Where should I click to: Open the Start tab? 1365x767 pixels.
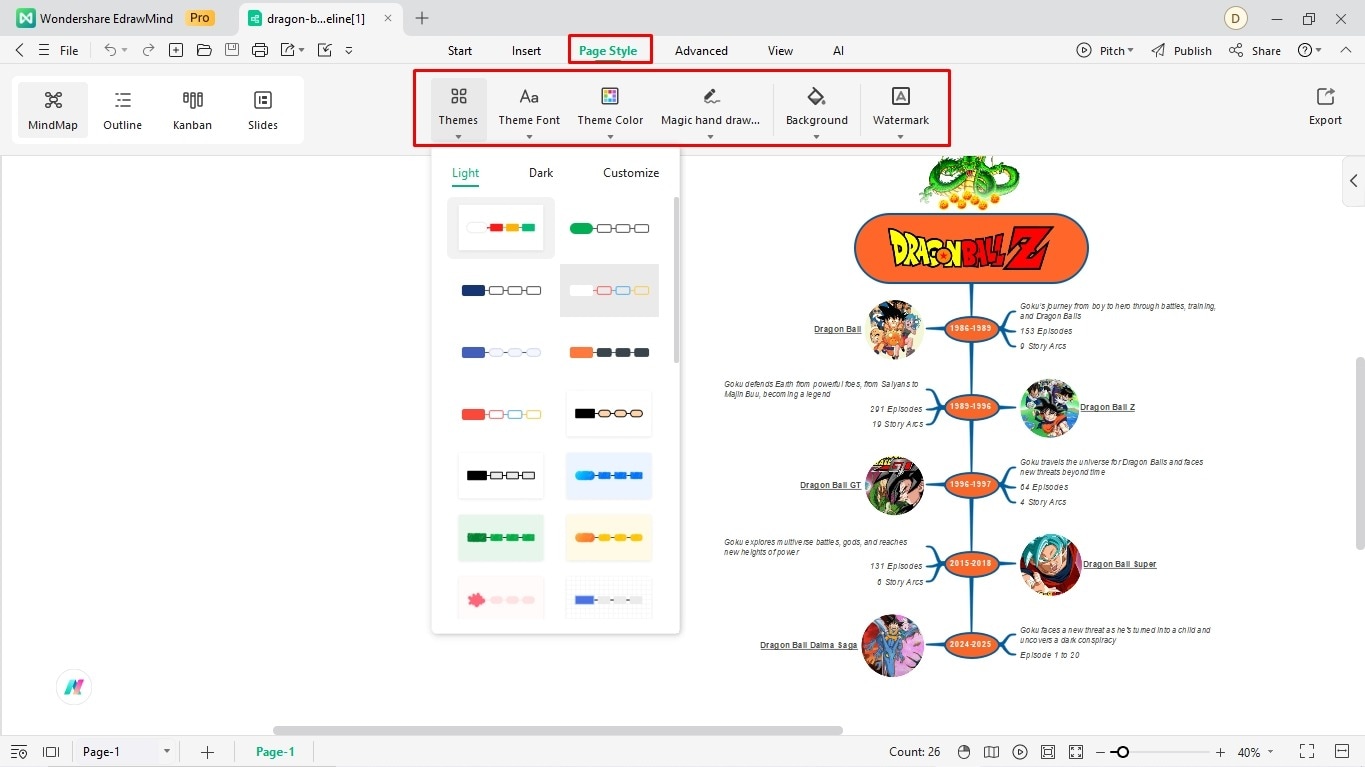[x=460, y=51]
